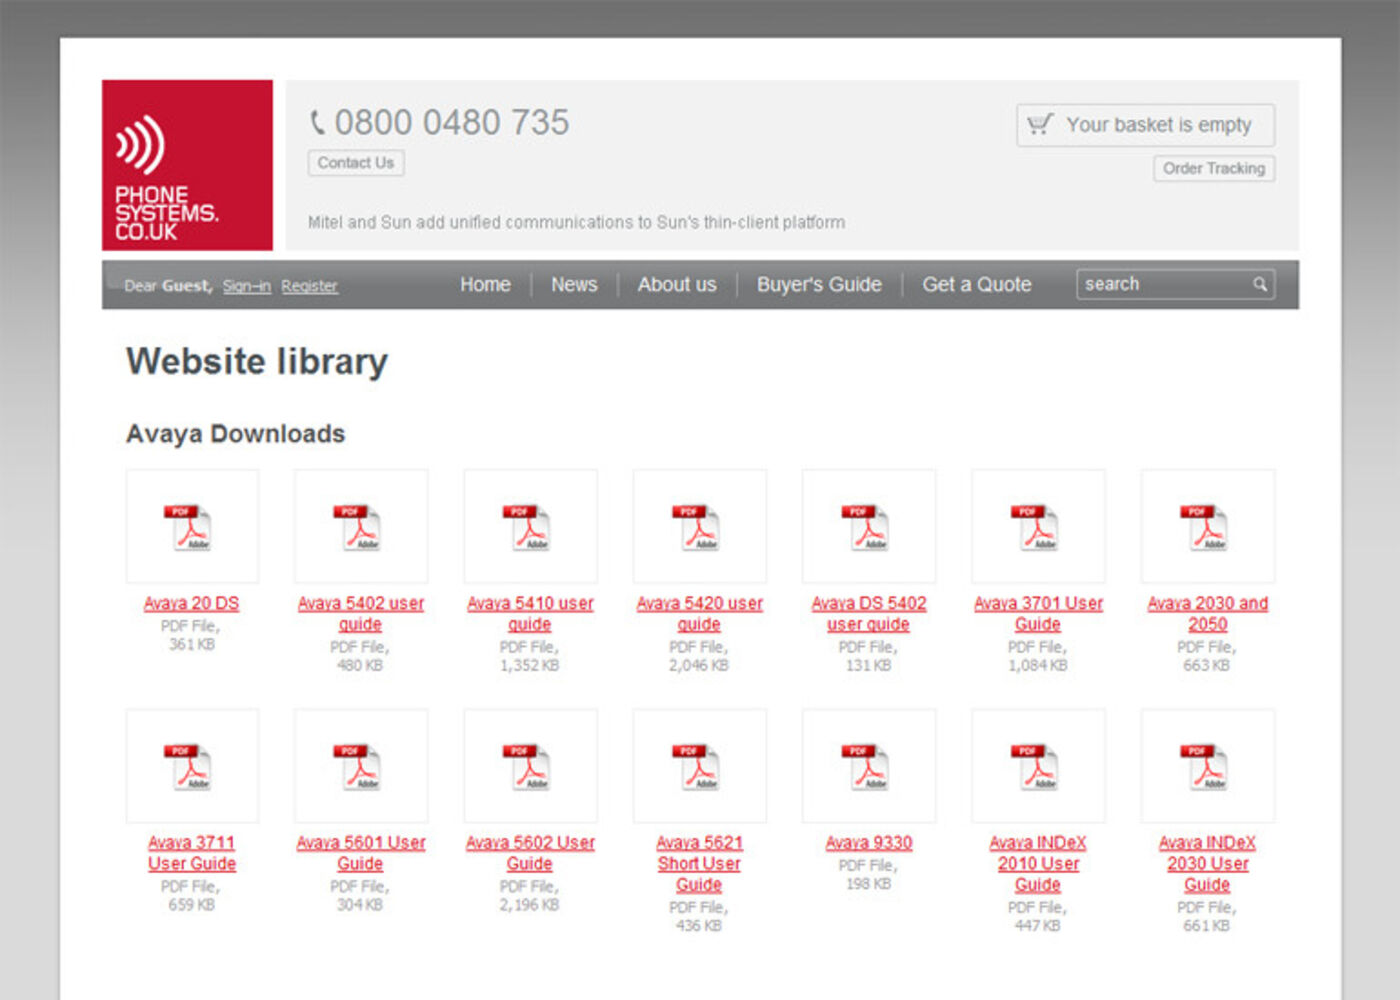Open the Register link
The height and width of the screenshot is (1000, 1400).
point(309,286)
